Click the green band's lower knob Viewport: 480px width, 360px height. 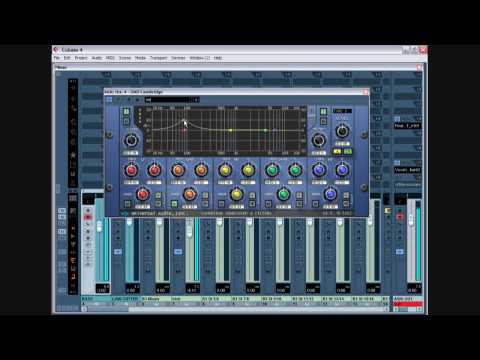284,195
